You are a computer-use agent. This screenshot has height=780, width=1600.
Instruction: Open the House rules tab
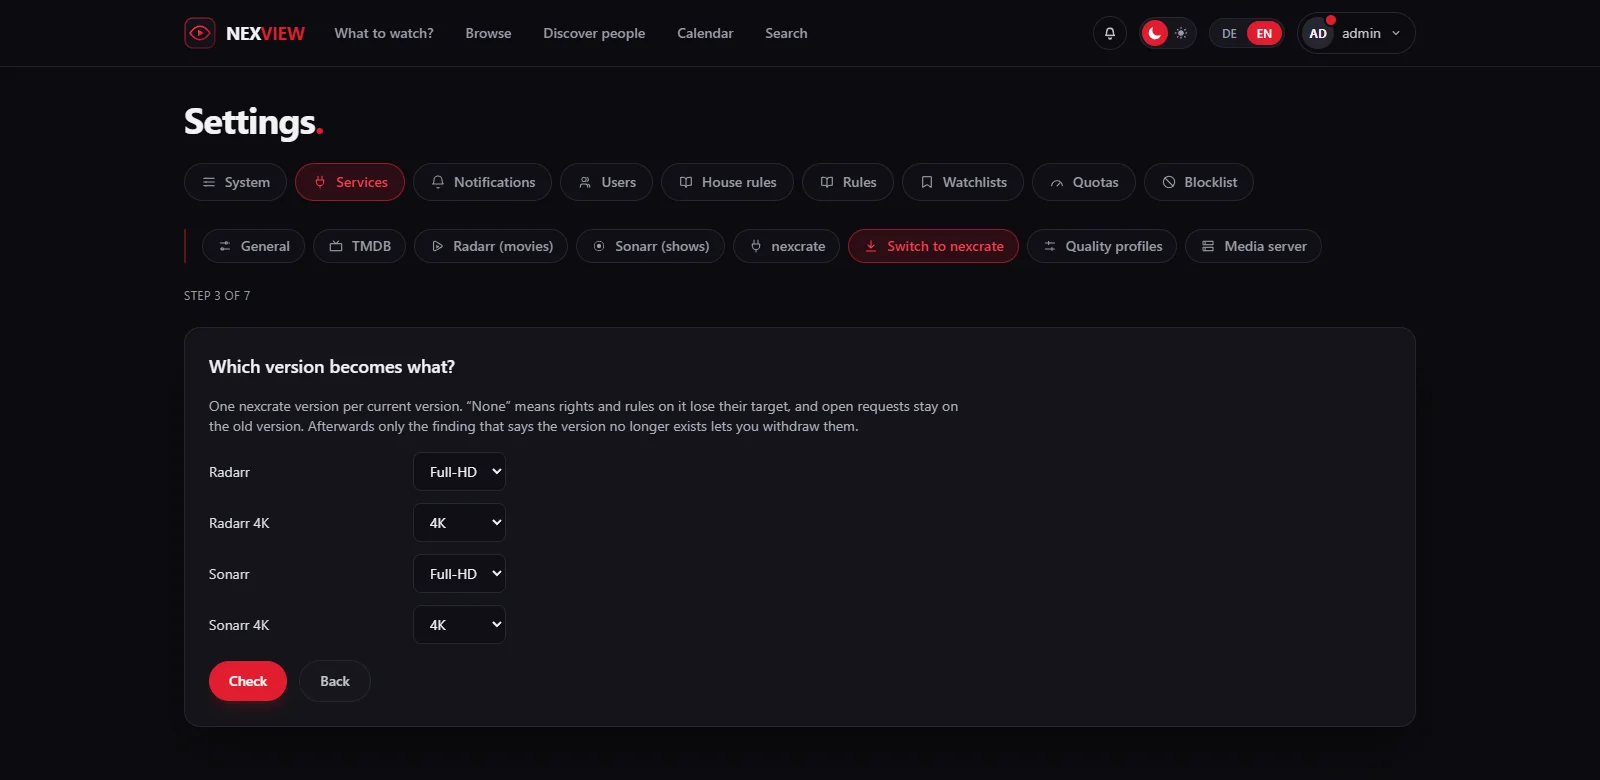[727, 182]
